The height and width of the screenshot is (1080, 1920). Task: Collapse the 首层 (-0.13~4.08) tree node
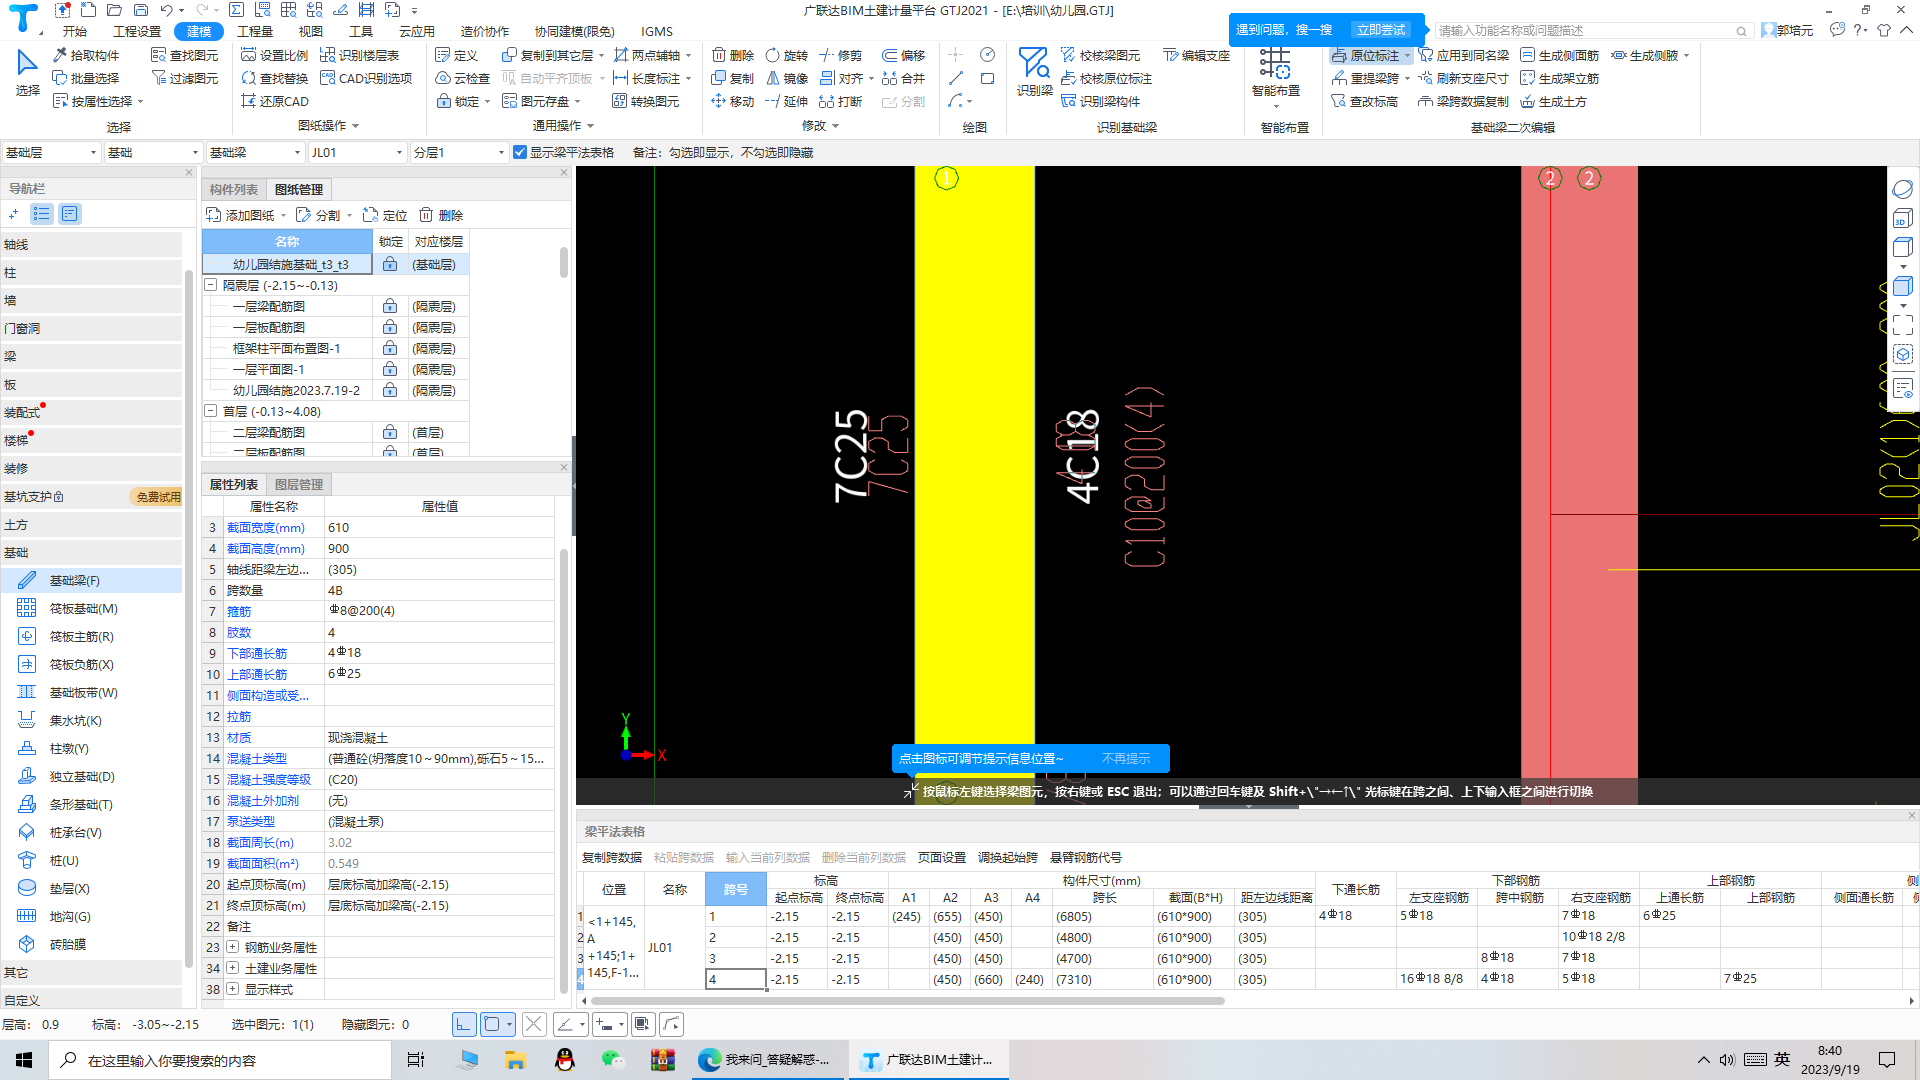click(x=211, y=411)
